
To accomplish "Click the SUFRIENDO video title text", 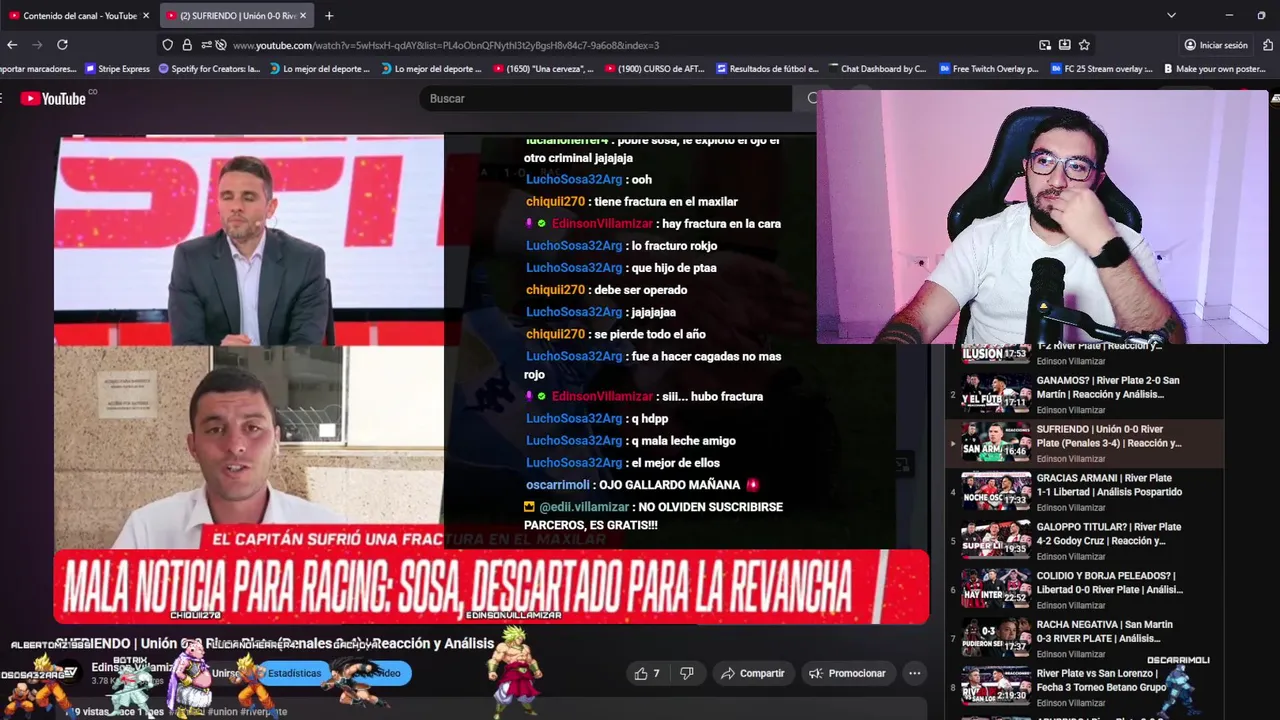I will tap(275, 643).
